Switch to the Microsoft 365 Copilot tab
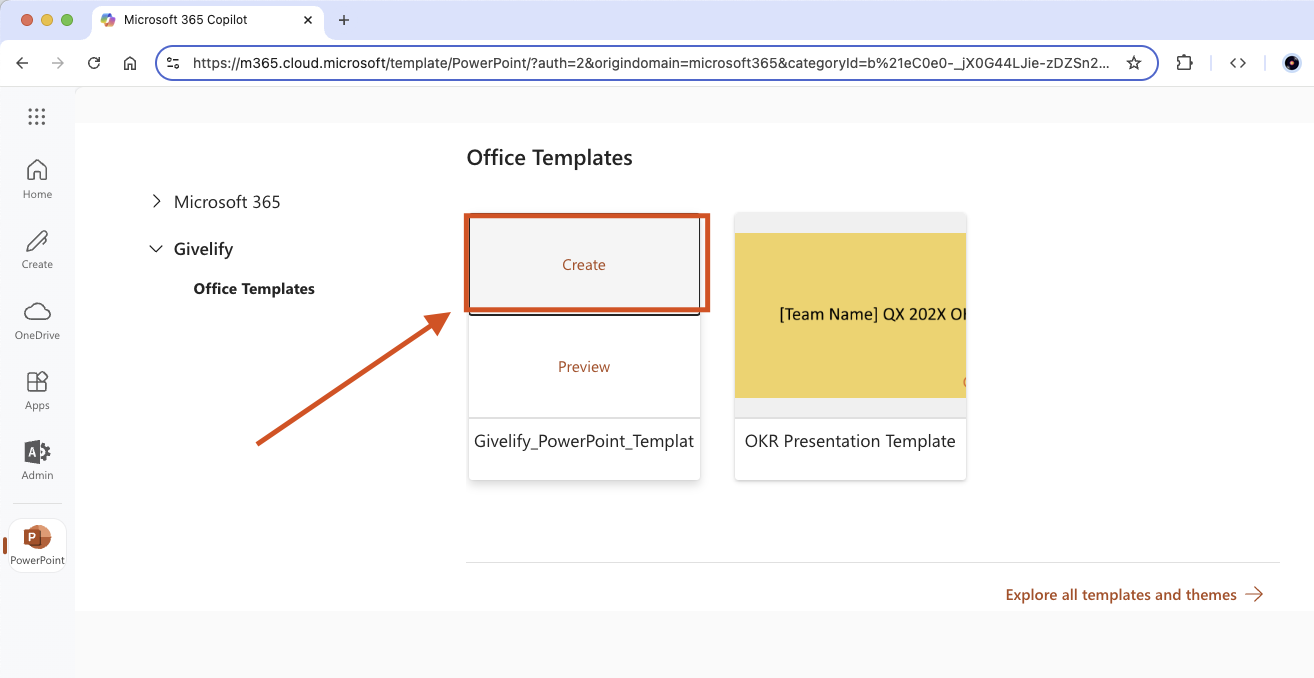 (x=207, y=20)
